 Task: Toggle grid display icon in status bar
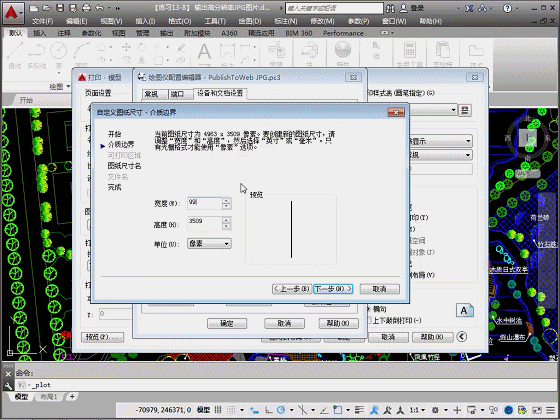tap(218, 410)
